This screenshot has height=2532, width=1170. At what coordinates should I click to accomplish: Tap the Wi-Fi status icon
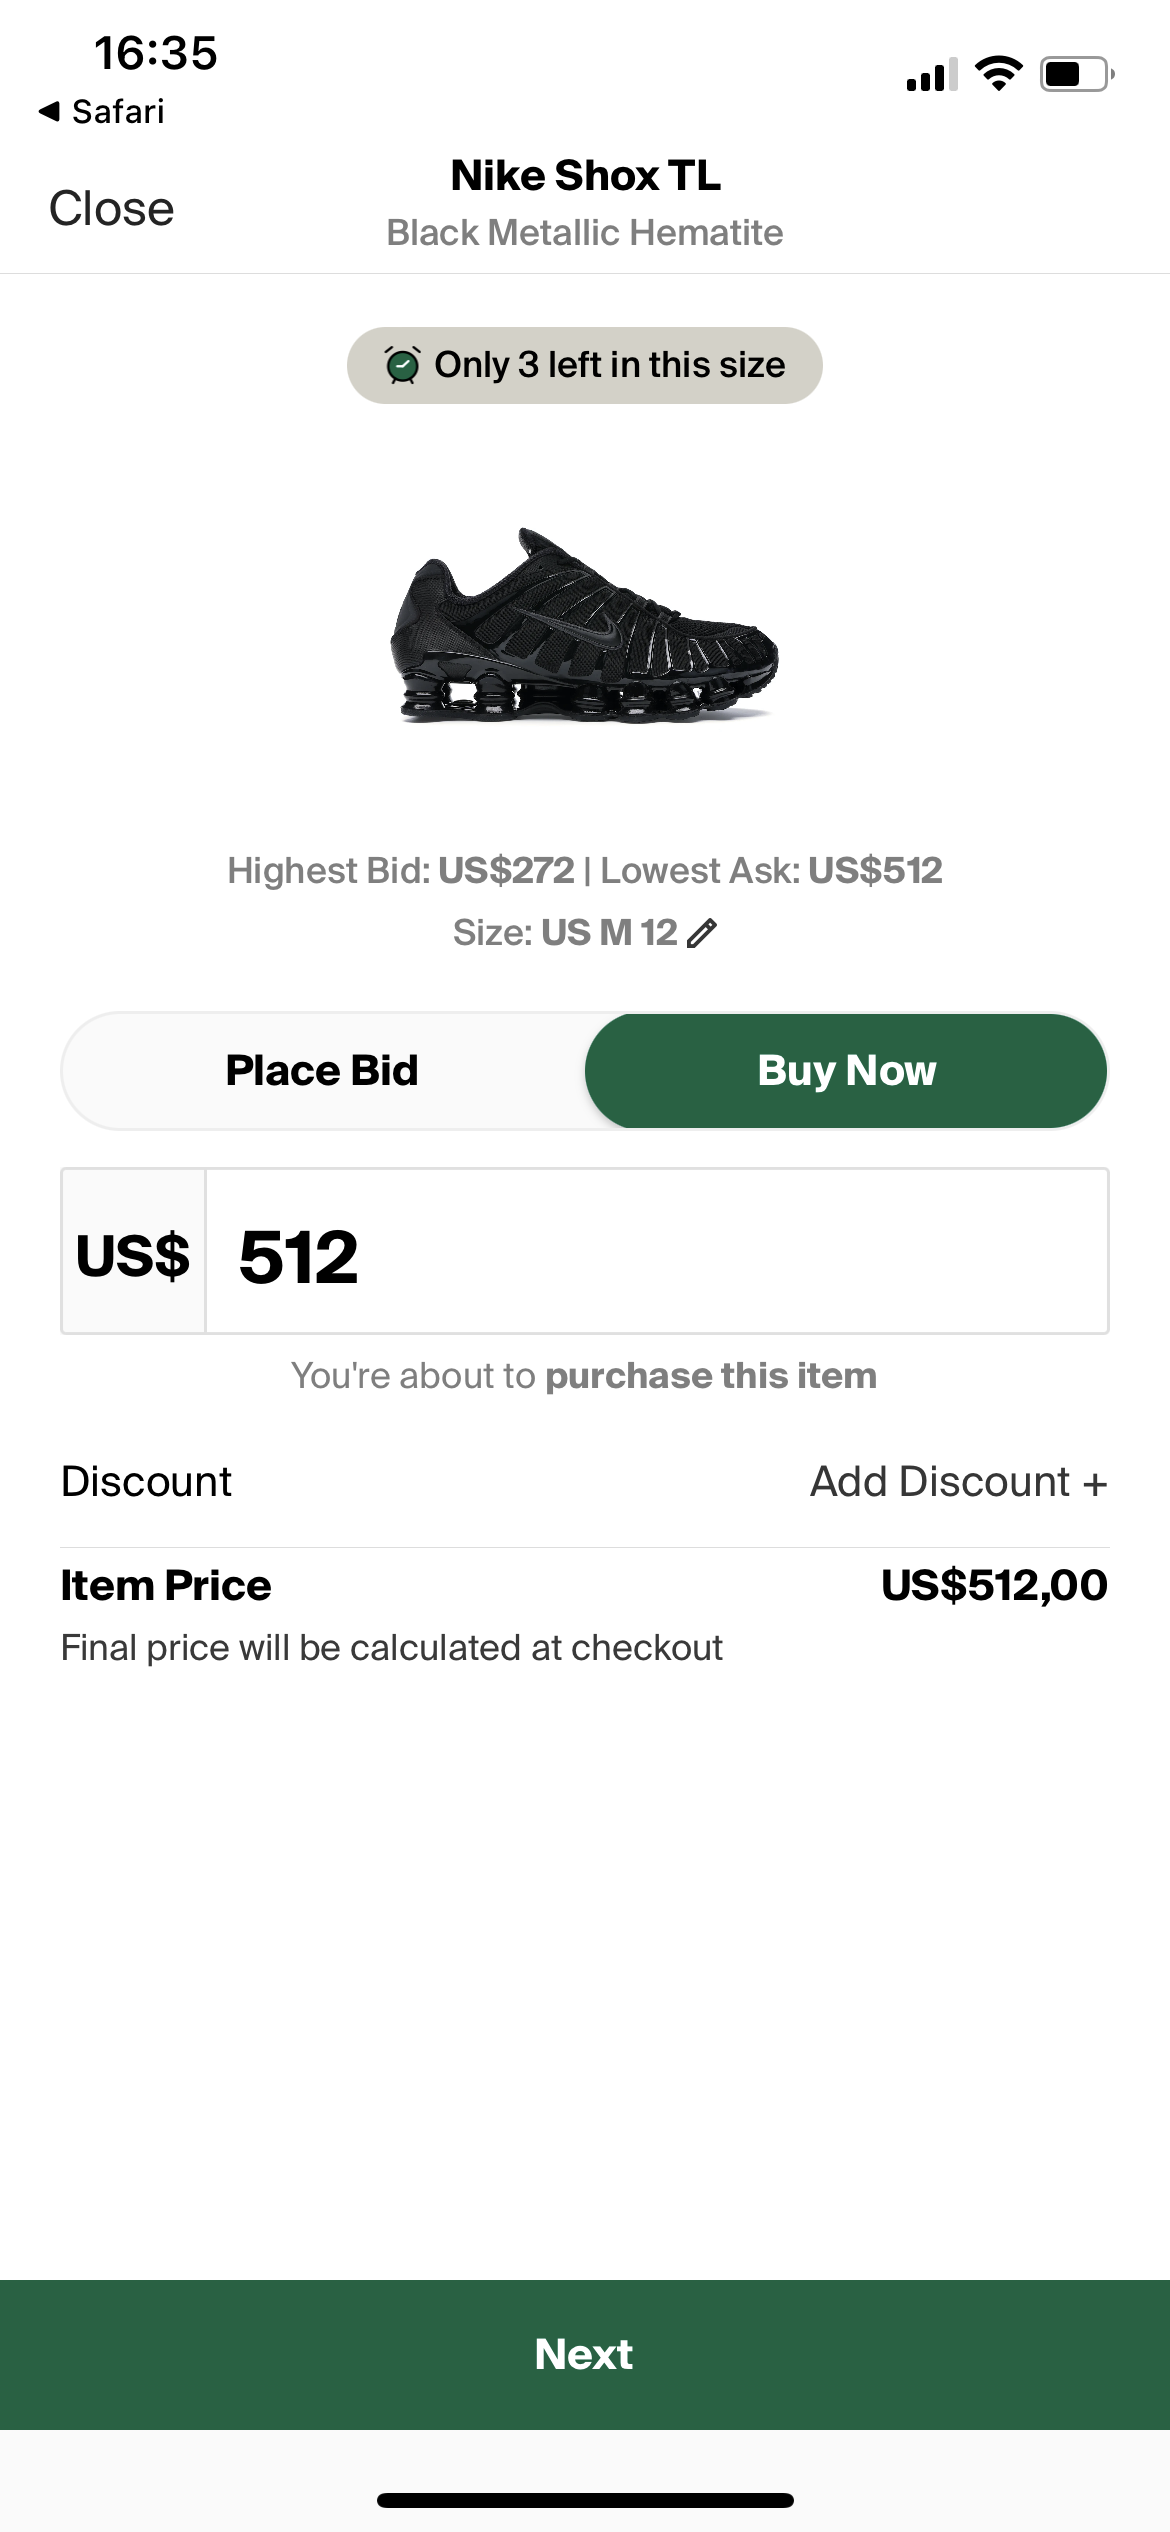(998, 74)
